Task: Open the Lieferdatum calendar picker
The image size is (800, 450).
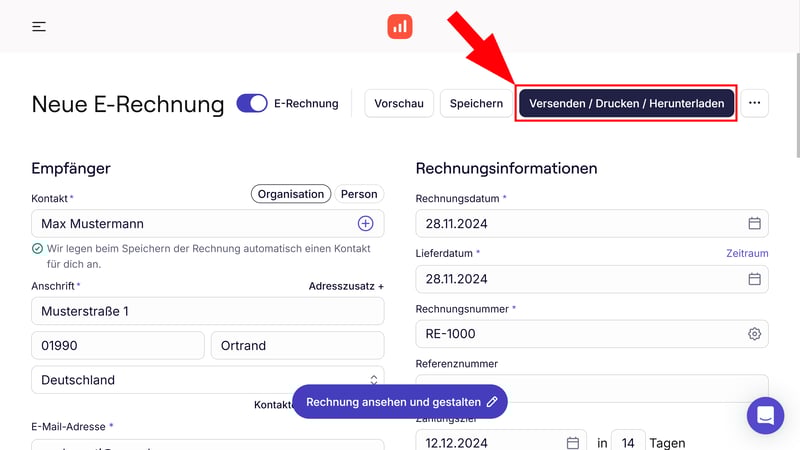Action: [x=755, y=279]
